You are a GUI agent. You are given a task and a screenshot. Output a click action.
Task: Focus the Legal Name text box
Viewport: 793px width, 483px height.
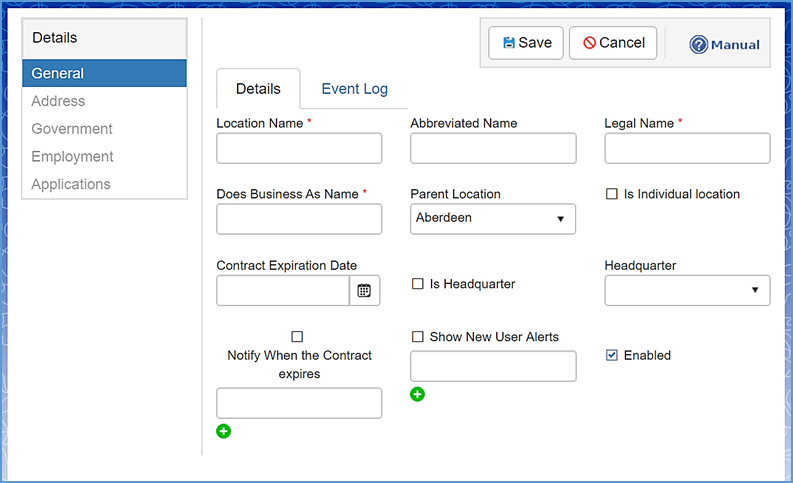coord(687,149)
